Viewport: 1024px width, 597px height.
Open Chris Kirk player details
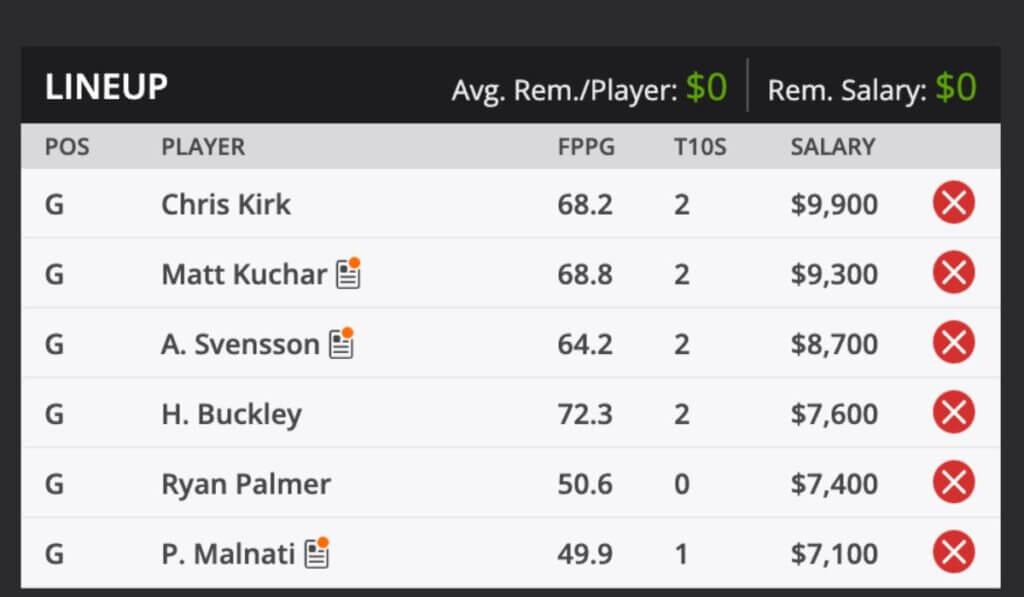[x=226, y=204]
